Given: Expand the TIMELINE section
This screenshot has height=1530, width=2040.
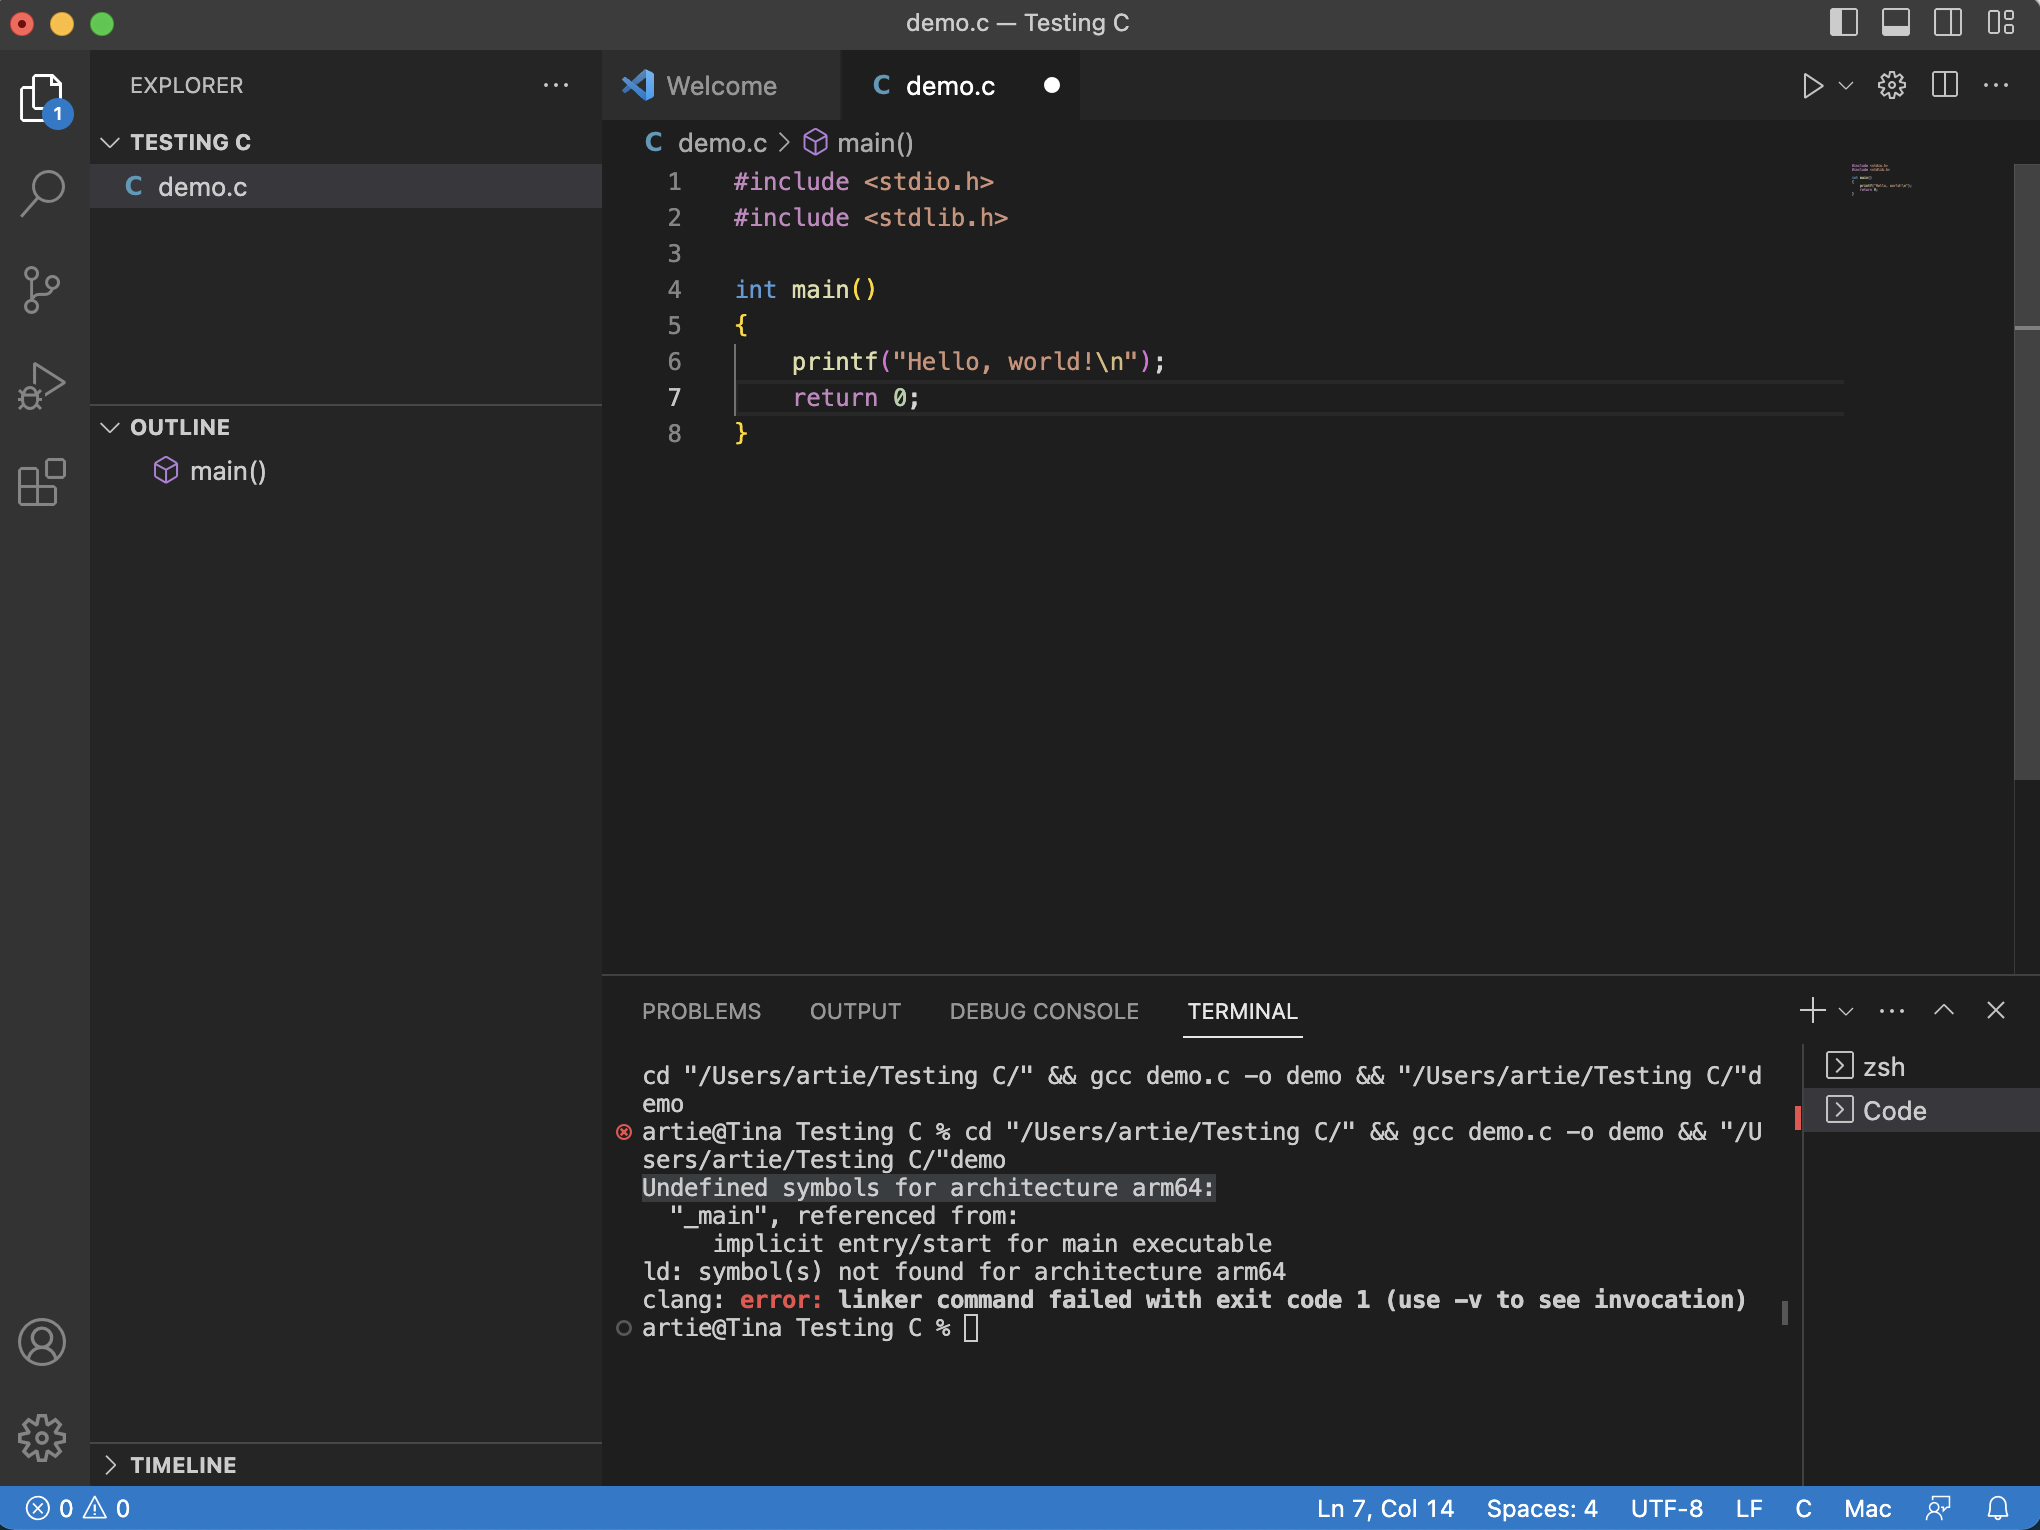Looking at the screenshot, I should click(x=346, y=1465).
